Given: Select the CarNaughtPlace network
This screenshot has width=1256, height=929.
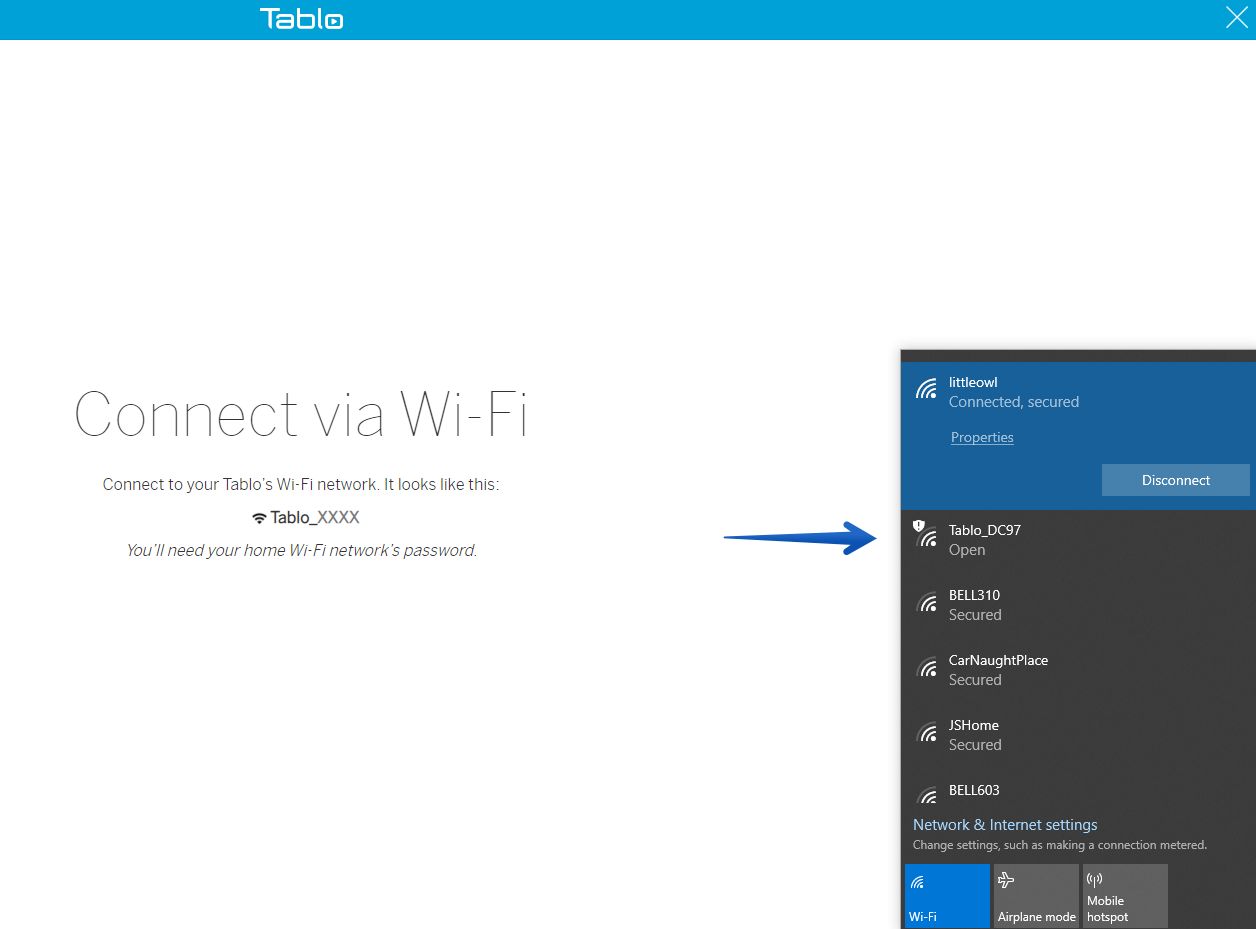Looking at the screenshot, I should (x=1078, y=670).
